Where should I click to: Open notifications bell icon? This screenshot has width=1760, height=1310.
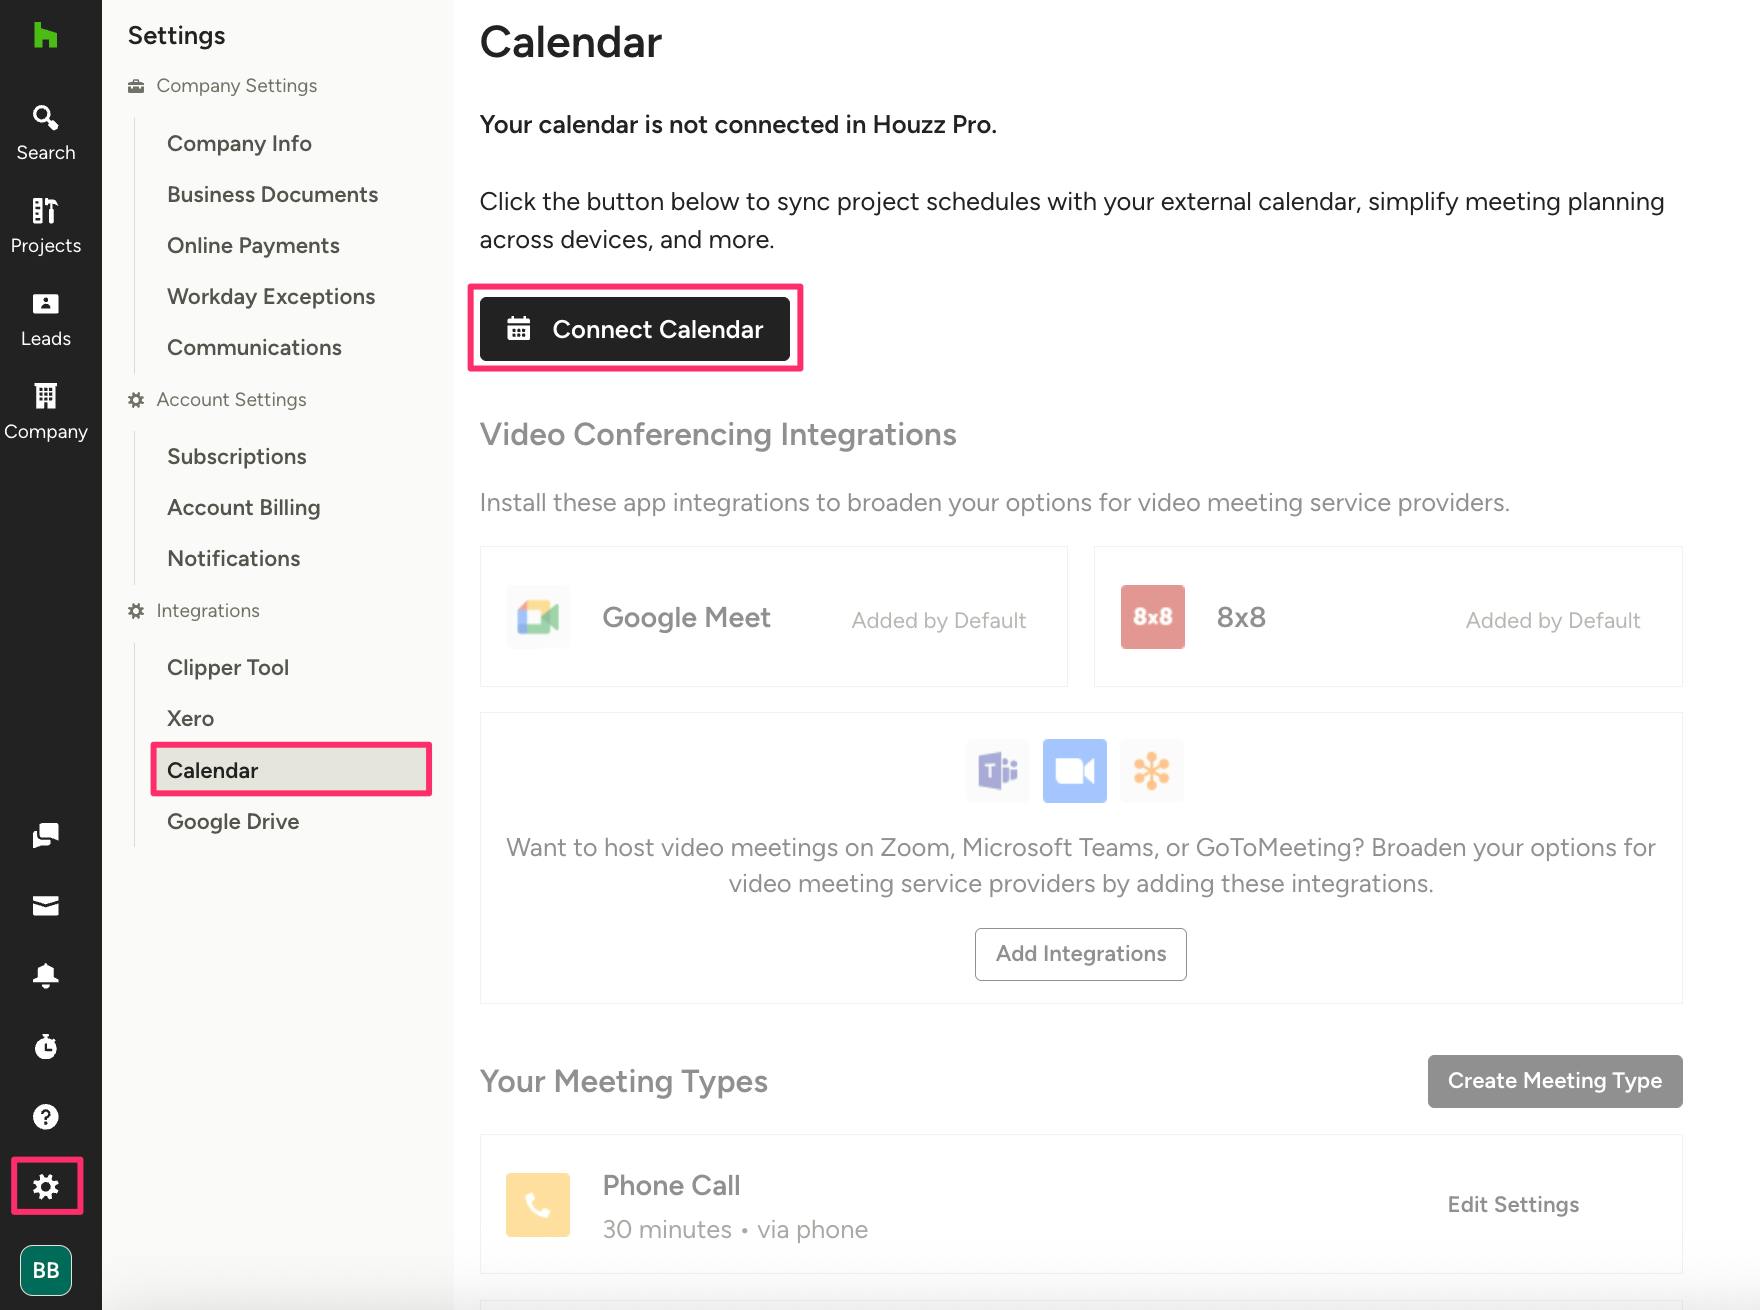(45, 976)
